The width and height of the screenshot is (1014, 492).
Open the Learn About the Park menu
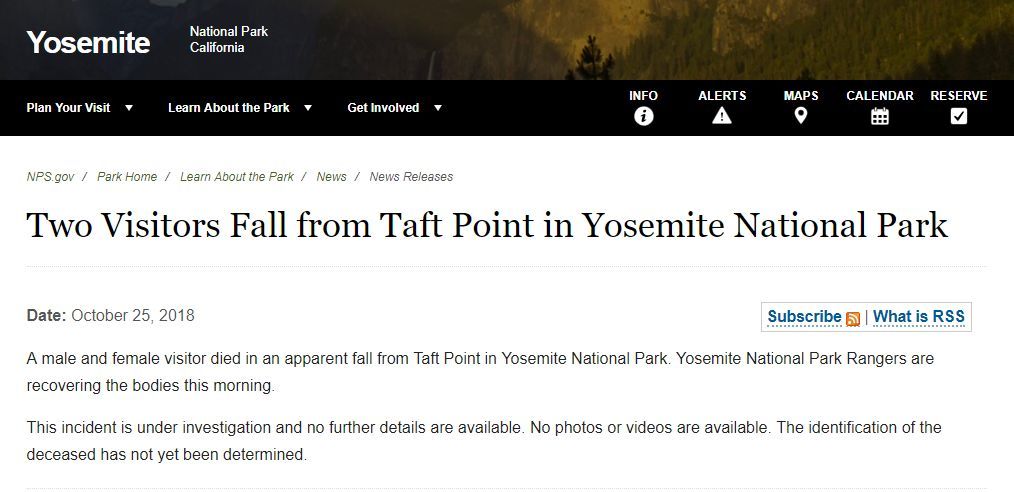(229, 108)
